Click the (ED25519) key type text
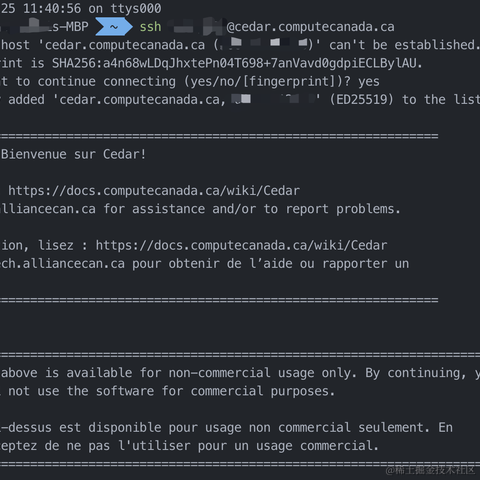This screenshot has width=480, height=480. [x=362, y=100]
